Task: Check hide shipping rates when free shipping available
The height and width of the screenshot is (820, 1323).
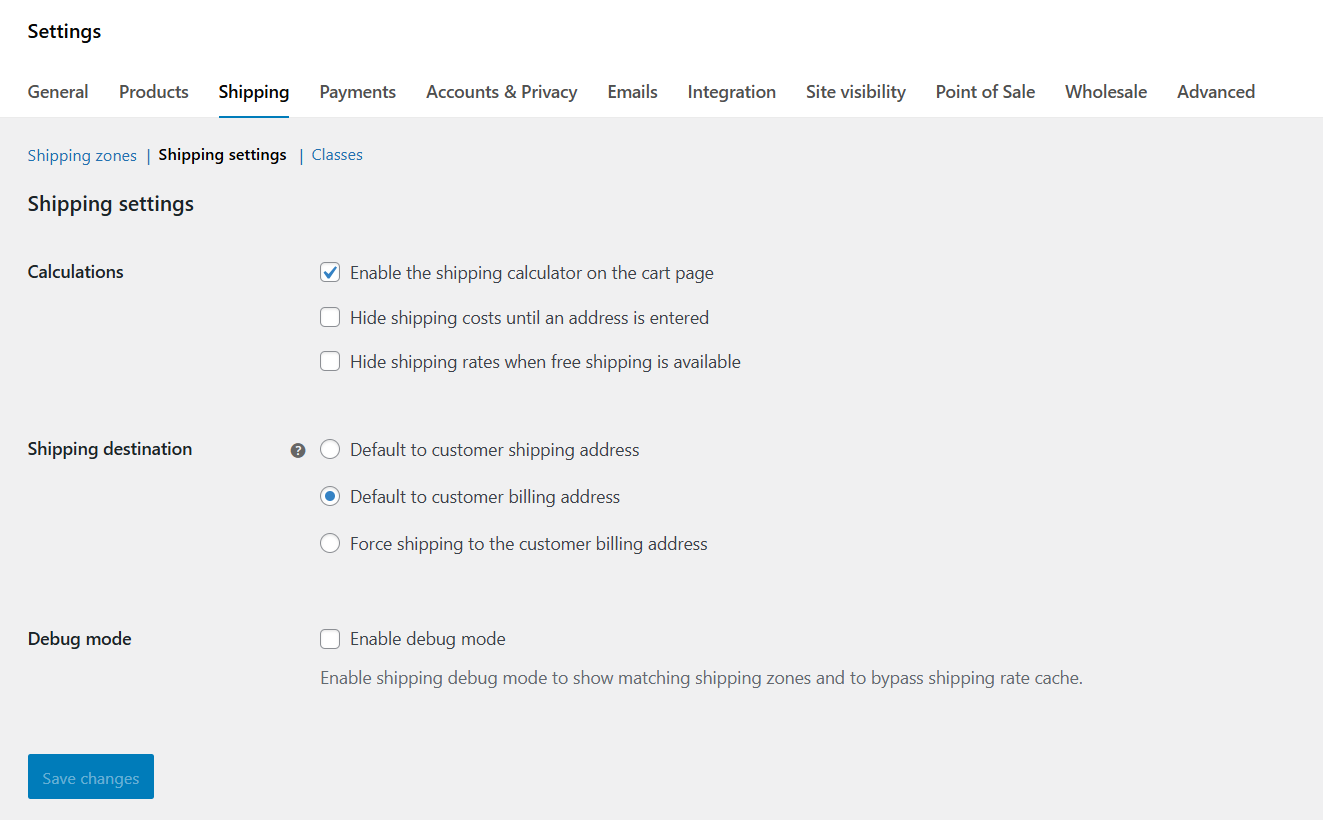Action: 330,361
